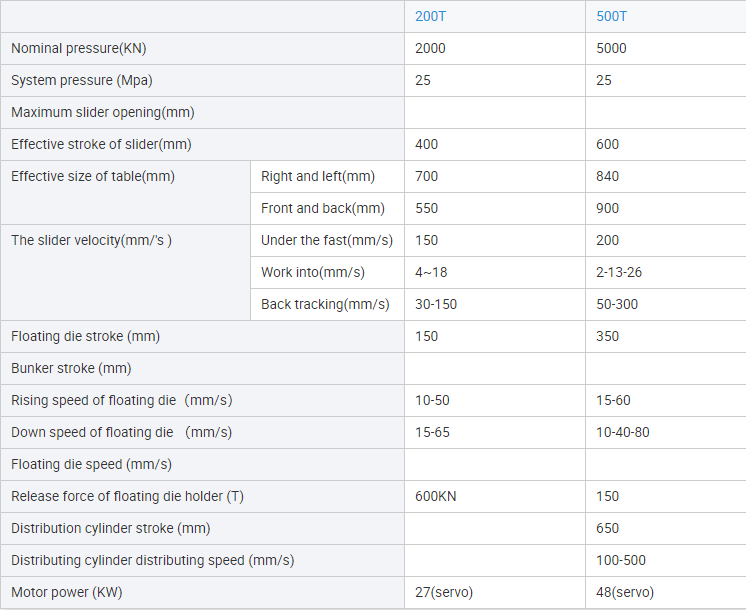Click the 48(servo) motor power value
Image resolution: width=746 pixels, height=610 pixels.
click(x=626, y=593)
